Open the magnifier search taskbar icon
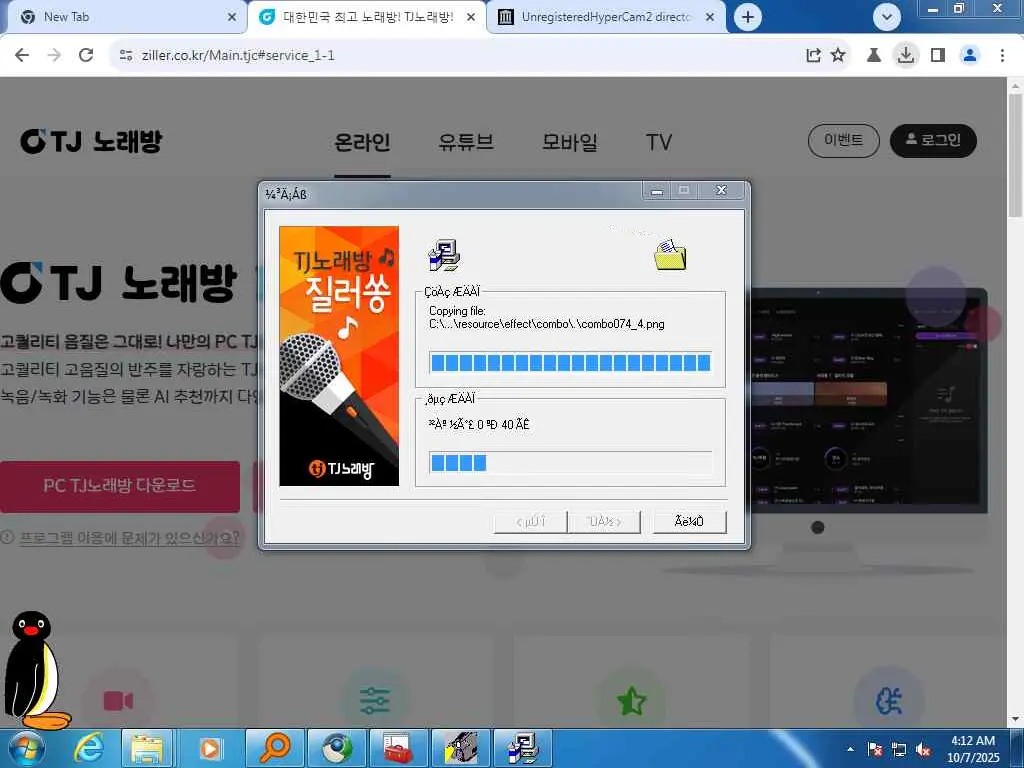The image size is (1024, 768). pos(274,748)
